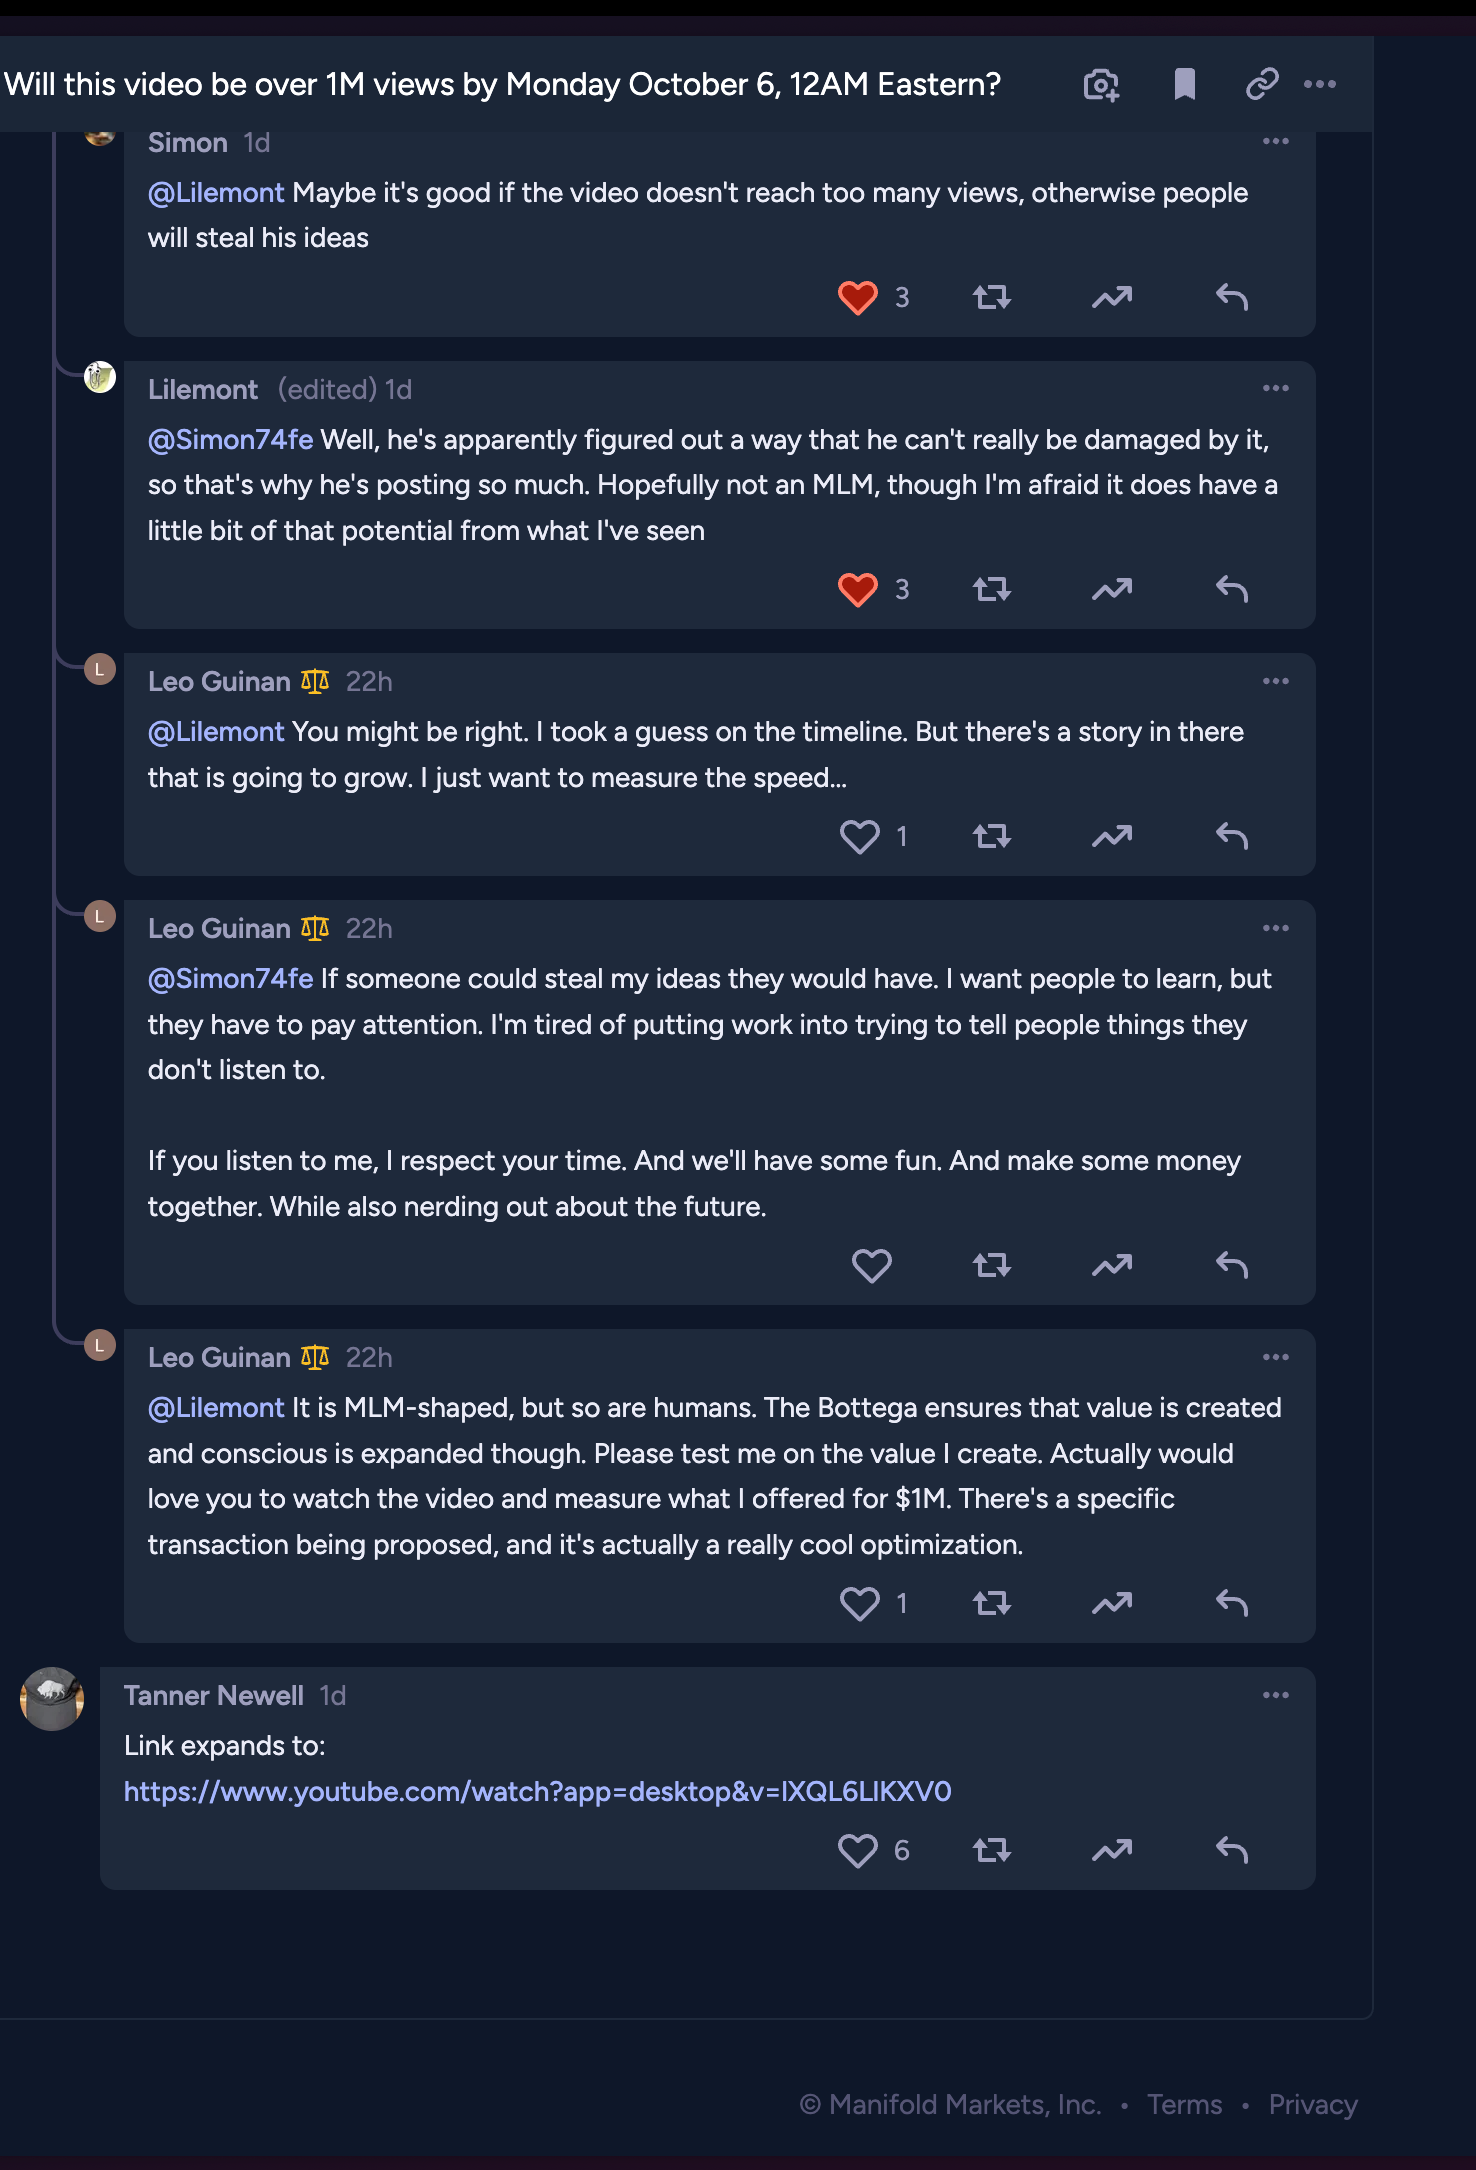Open the Terms footer link
Viewport: 1476px width, 2170px height.
coord(1184,2105)
